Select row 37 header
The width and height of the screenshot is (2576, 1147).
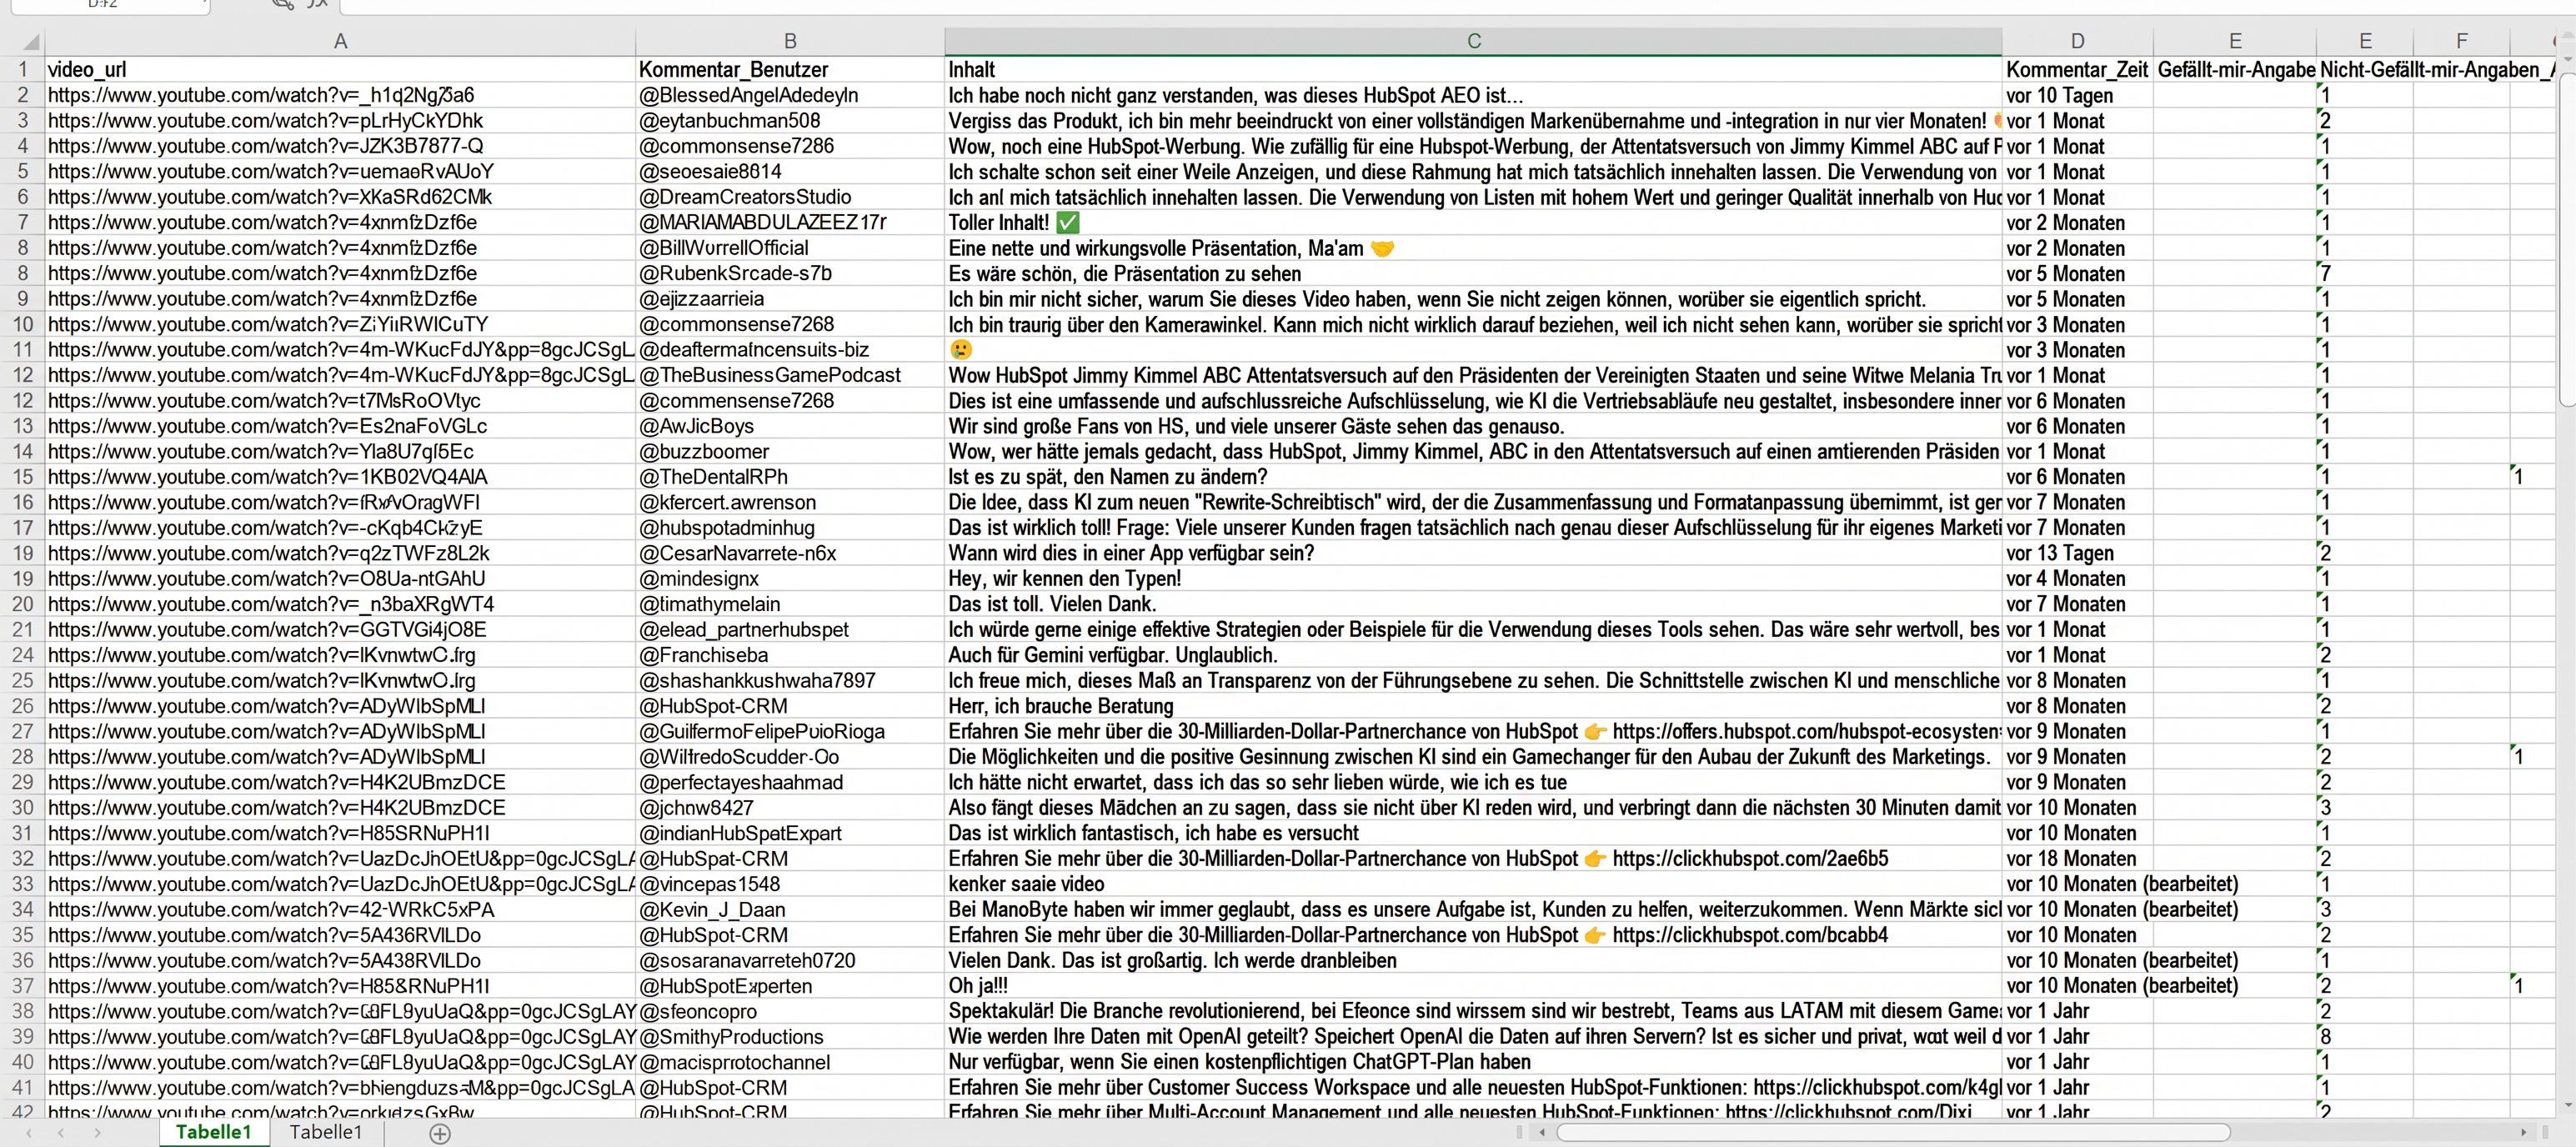(22, 986)
